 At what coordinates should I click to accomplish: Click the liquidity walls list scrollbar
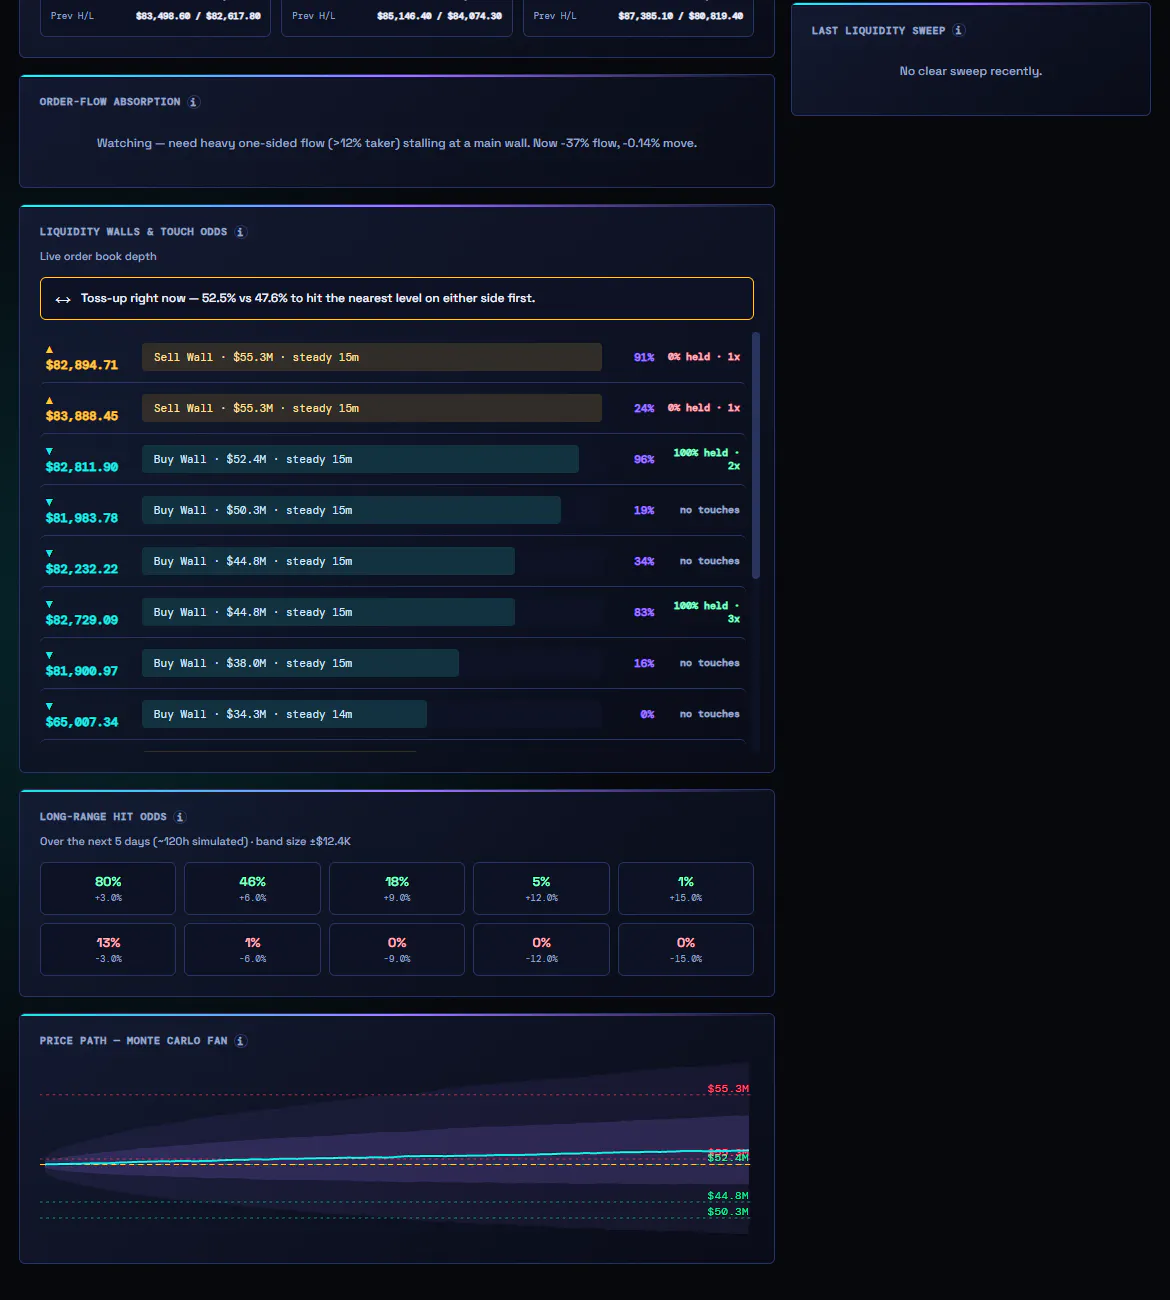pyautogui.click(x=756, y=455)
